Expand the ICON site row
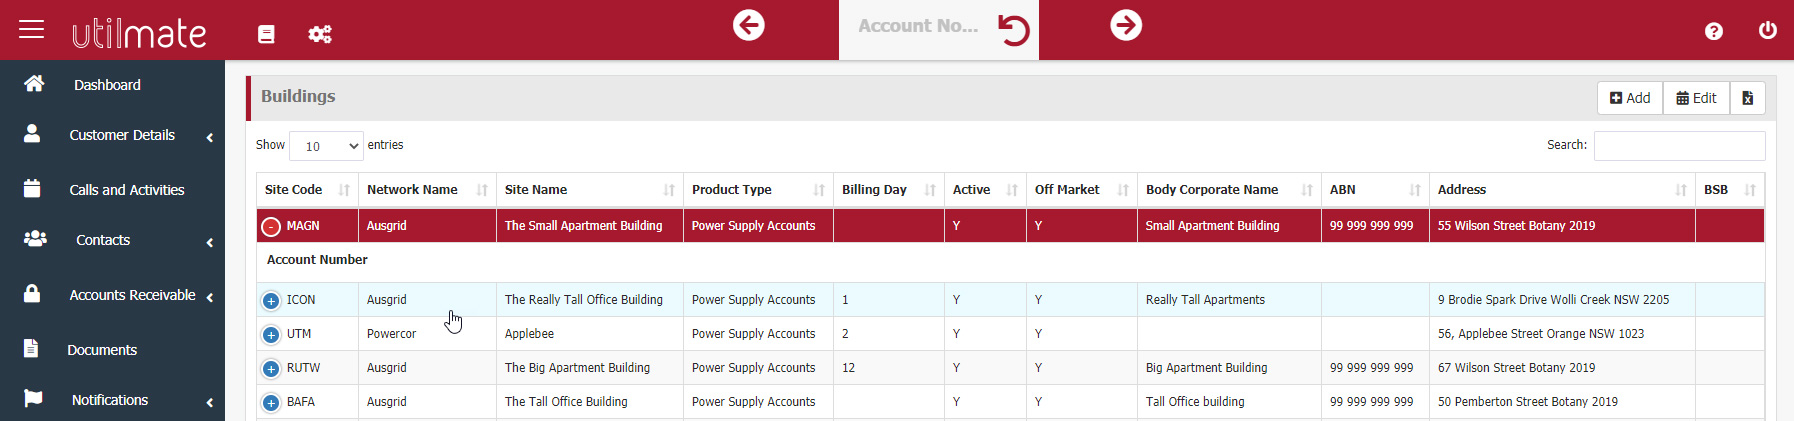Screen dimensions: 1794x421 click(x=271, y=301)
